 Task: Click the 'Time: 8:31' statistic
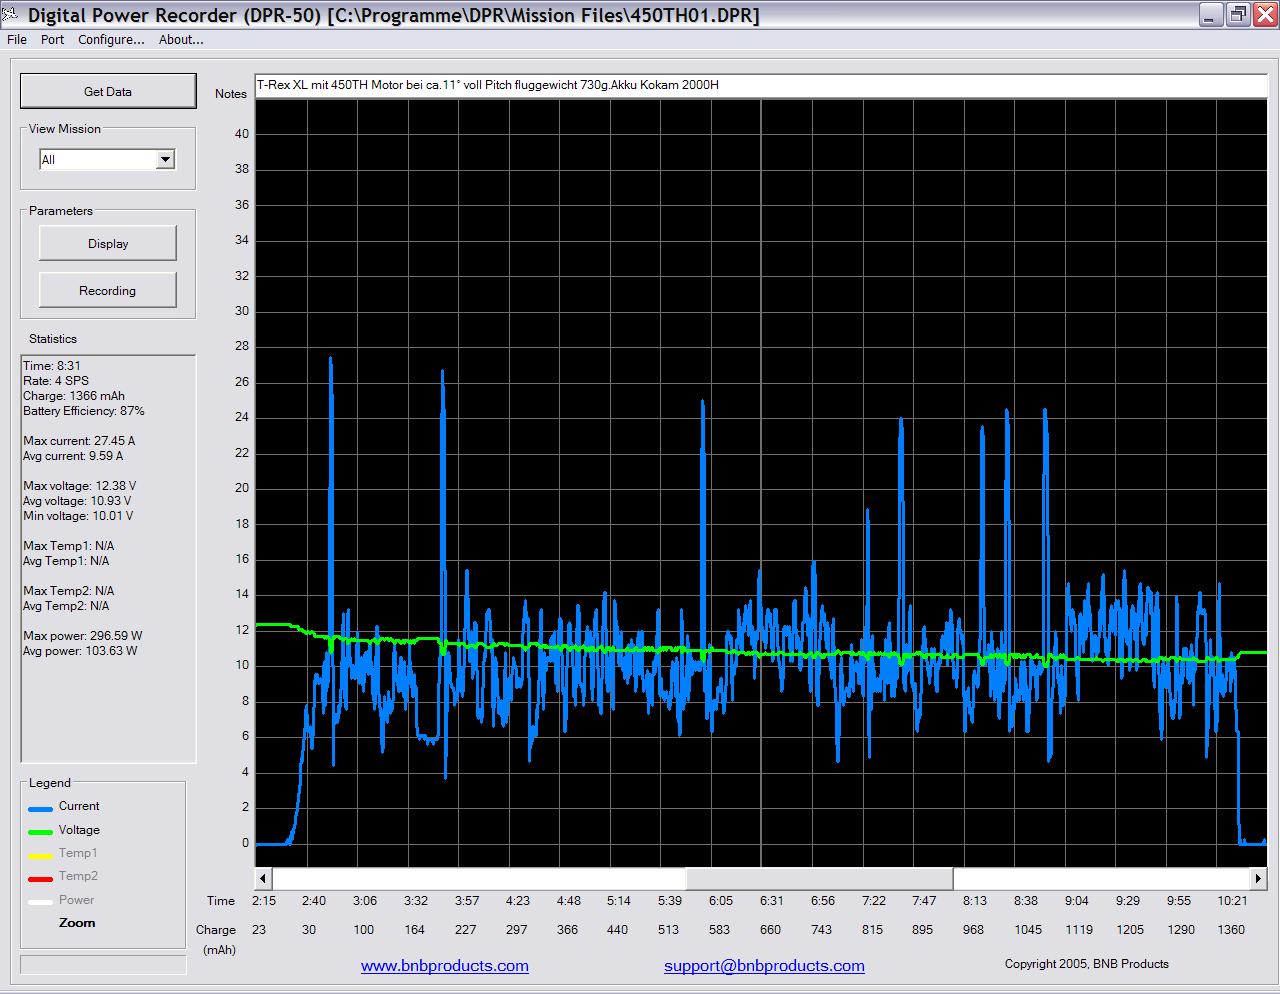tap(52, 366)
